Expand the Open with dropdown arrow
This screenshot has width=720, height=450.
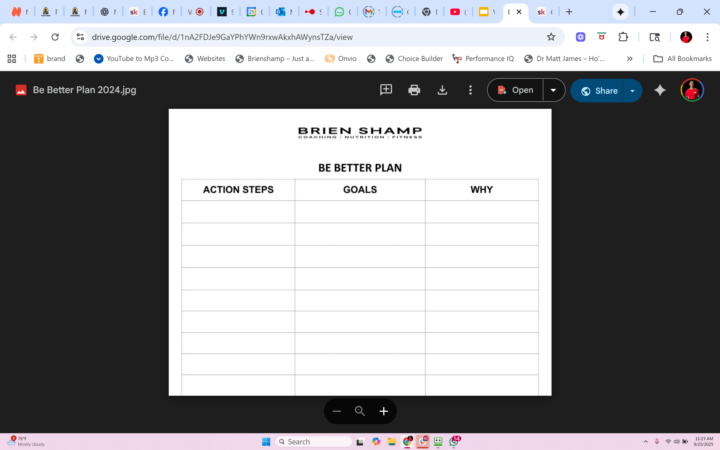pyautogui.click(x=553, y=90)
